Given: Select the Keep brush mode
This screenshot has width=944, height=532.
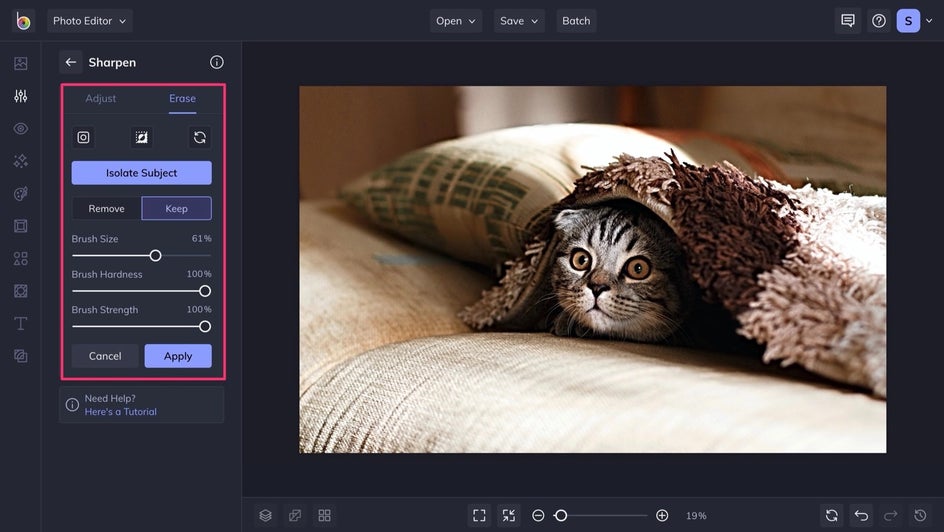Looking at the screenshot, I should coord(176,208).
